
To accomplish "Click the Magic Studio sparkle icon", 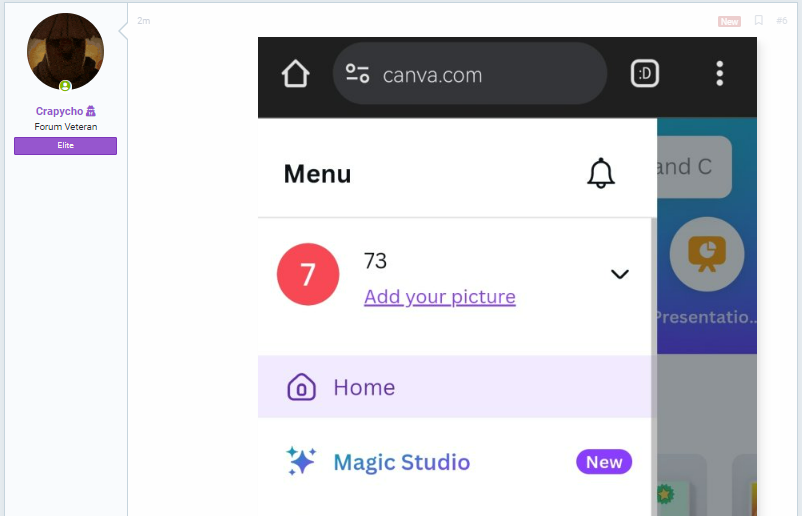I will pyautogui.click(x=301, y=461).
